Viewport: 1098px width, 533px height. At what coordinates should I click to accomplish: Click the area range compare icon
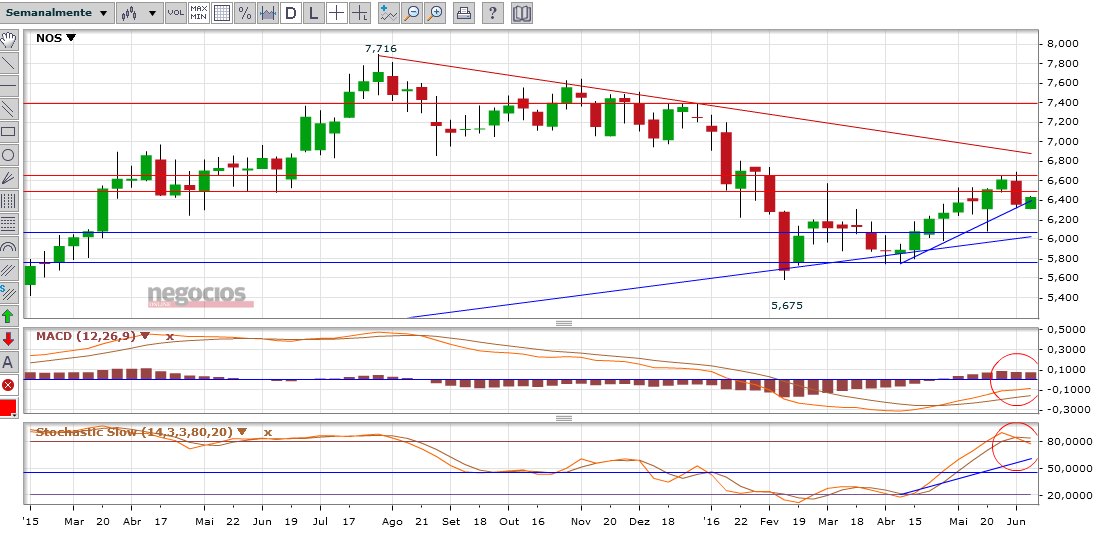[267, 13]
